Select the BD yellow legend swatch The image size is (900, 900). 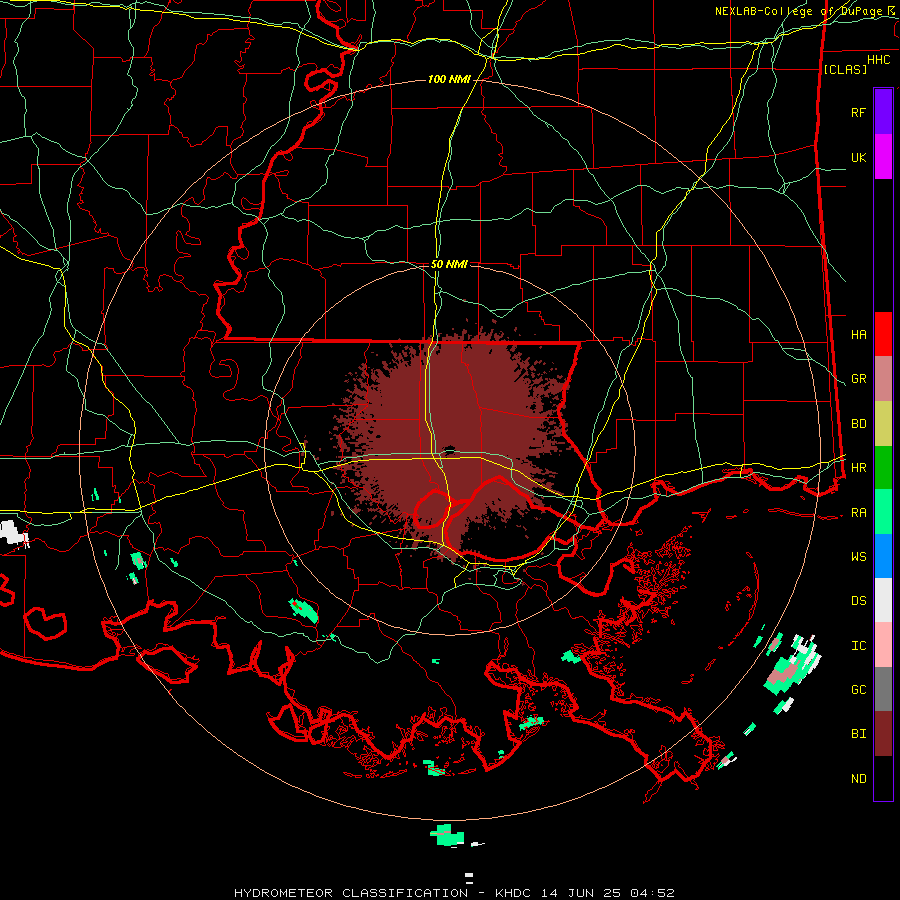tap(883, 424)
